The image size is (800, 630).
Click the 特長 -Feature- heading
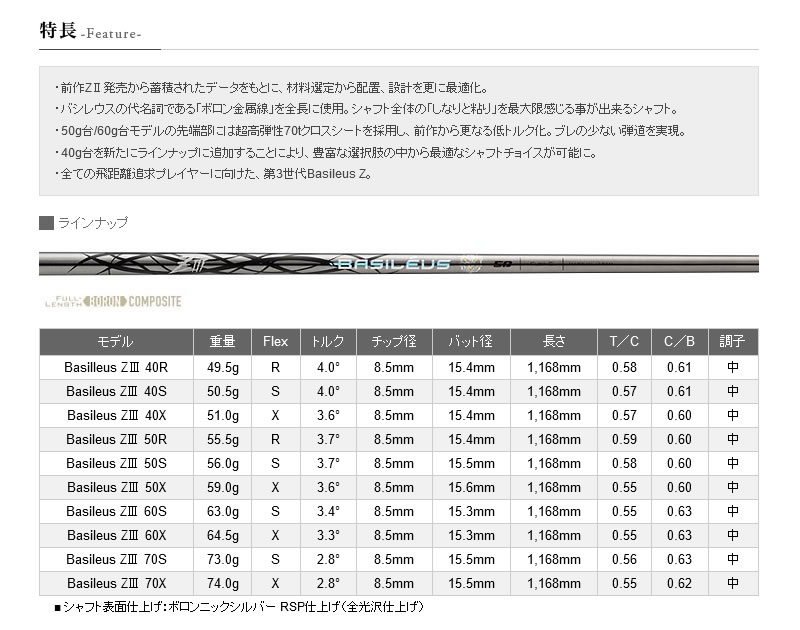(90, 31)
